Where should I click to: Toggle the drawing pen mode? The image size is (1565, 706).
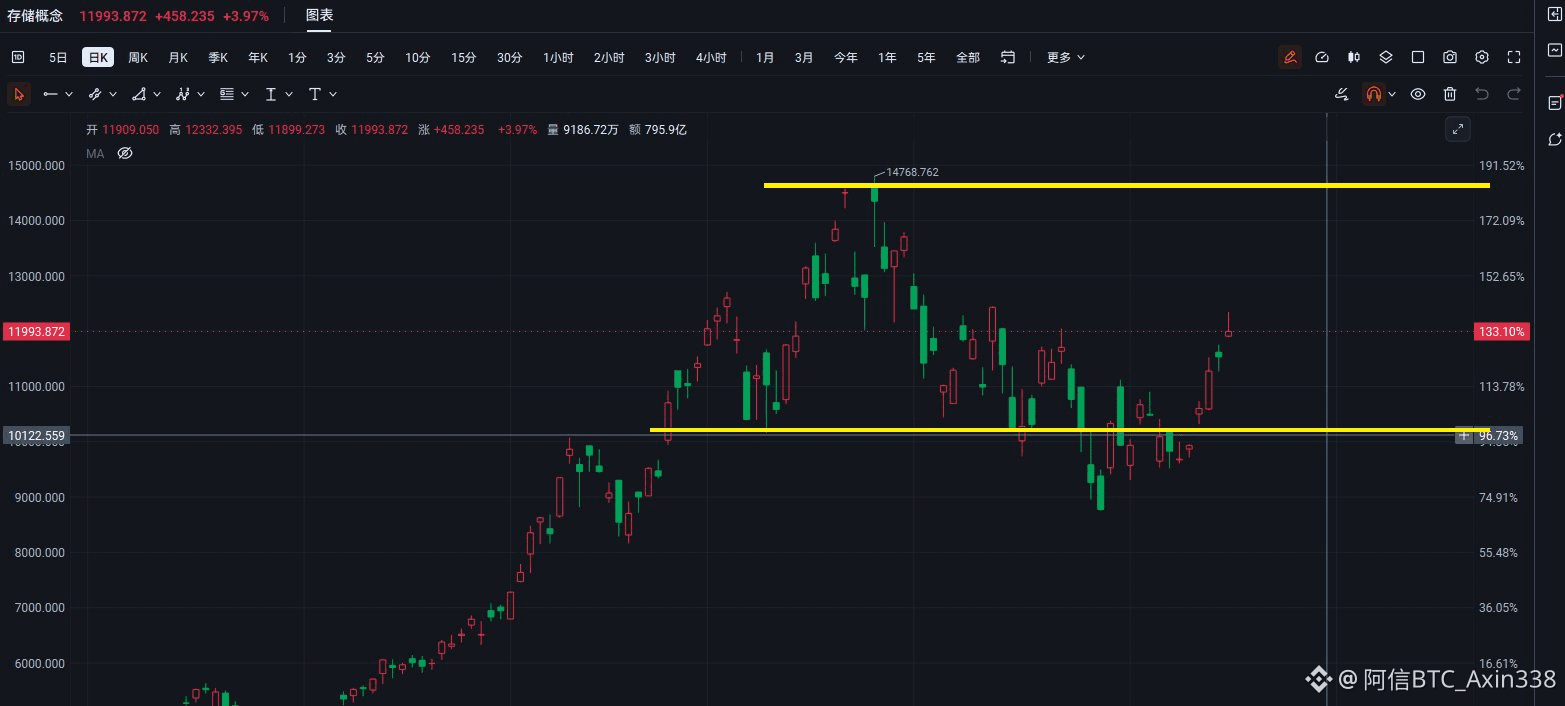coord(1290,57)
